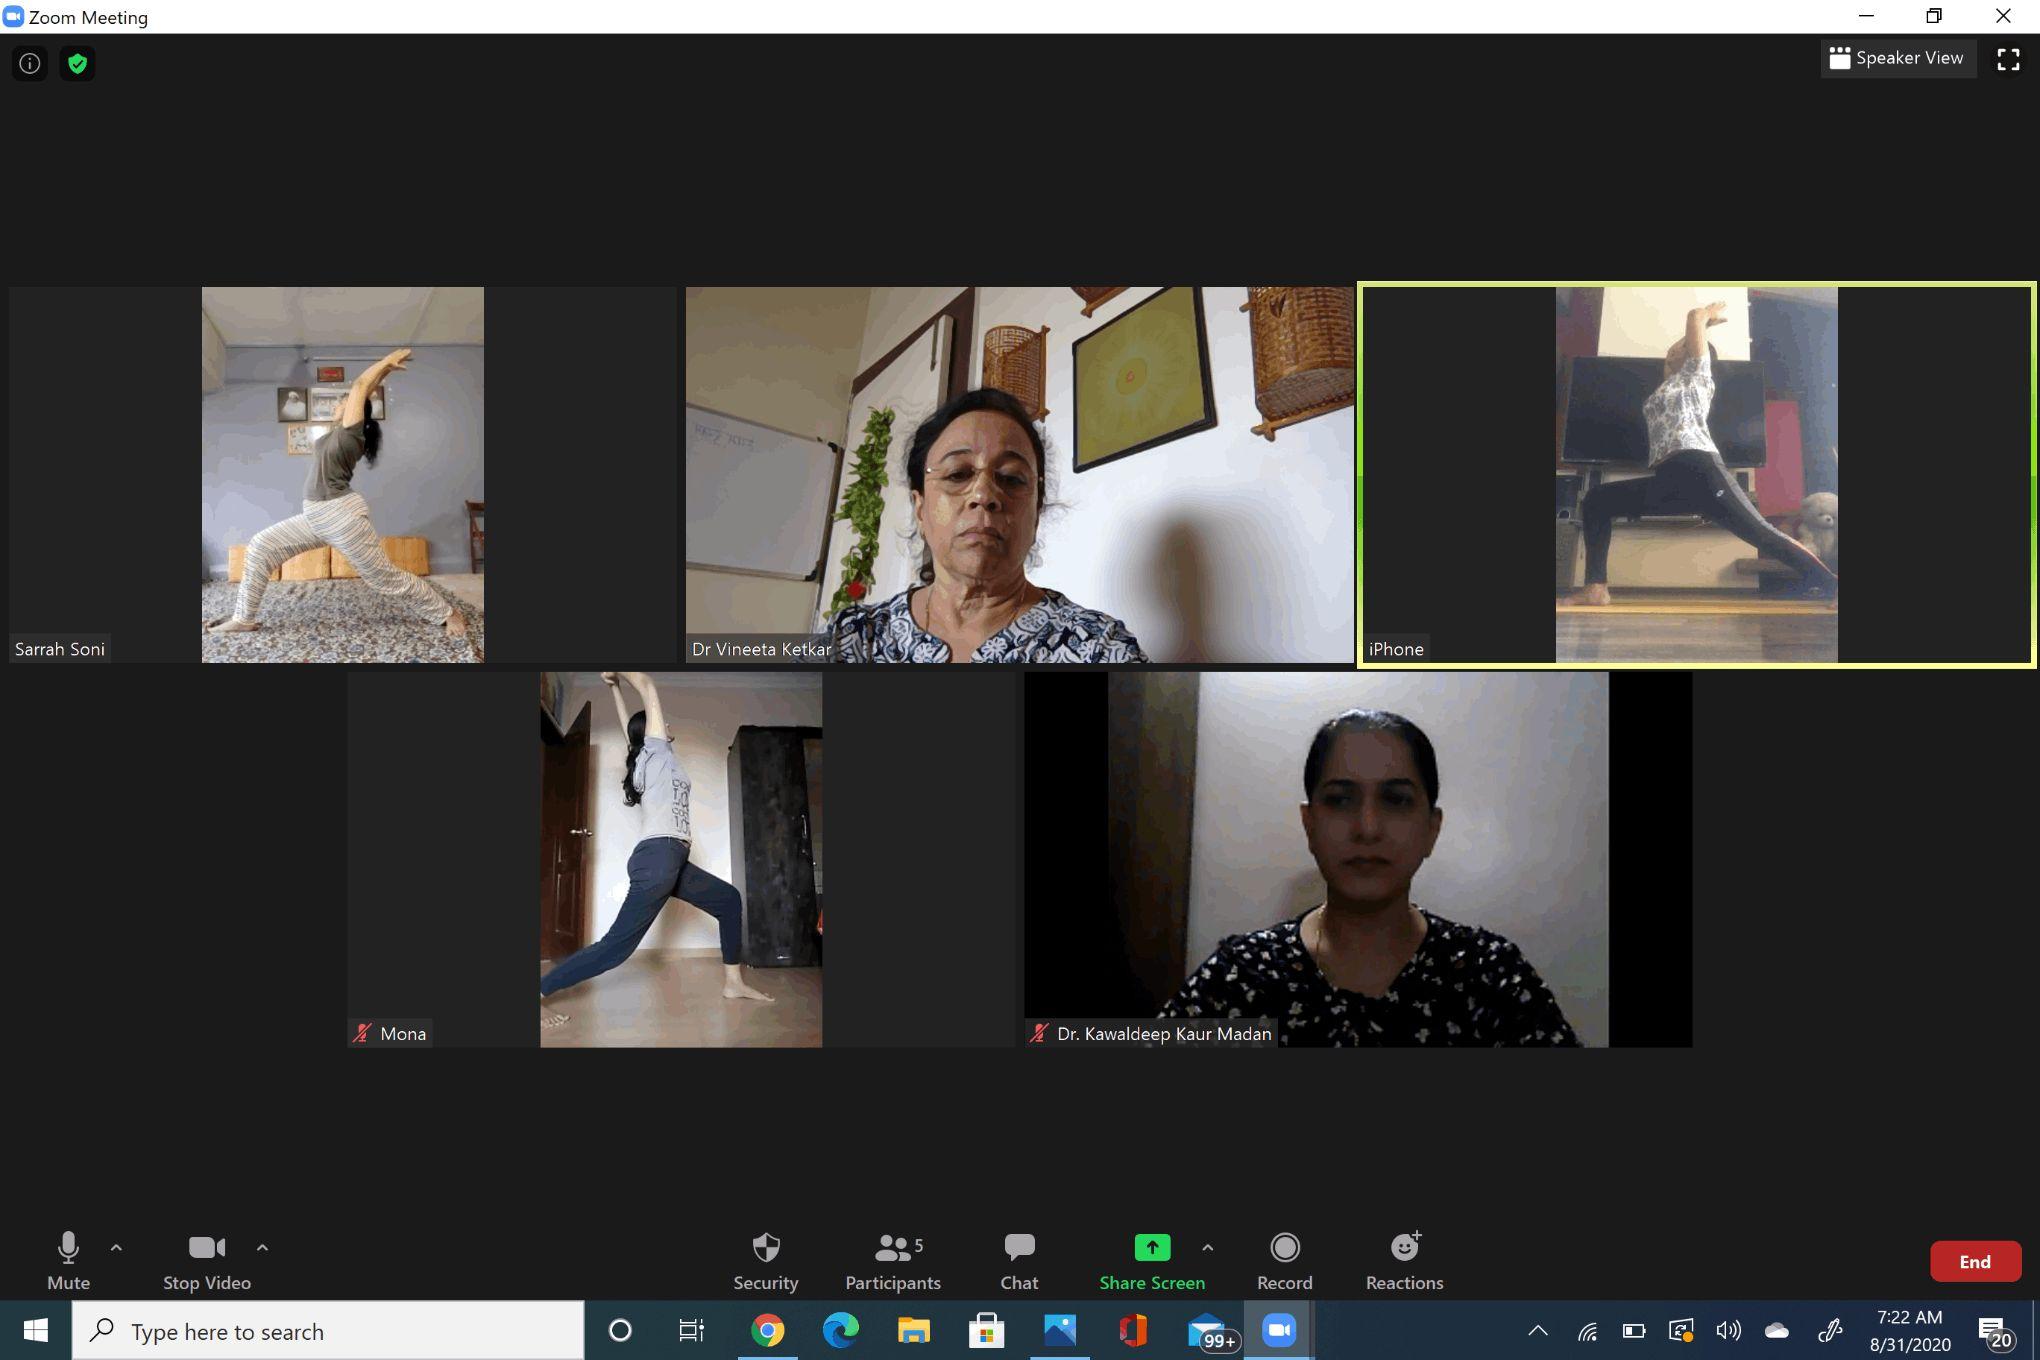Screen dimensions: 2040x1360
Task: Open the Reactions emoji menu
Action: coord(1404,1260)
